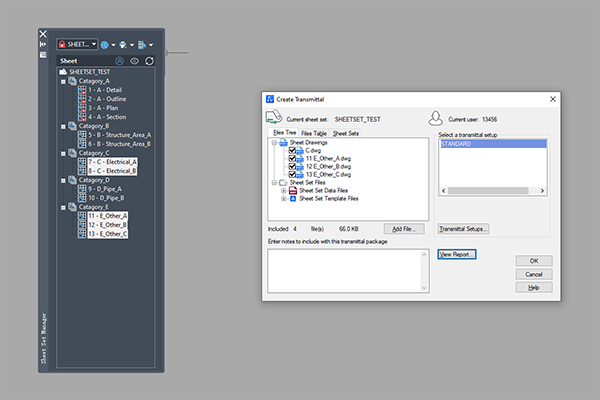The width and height of the screenshot is (600, 400).
Task: Click the printer publish icon in Sheet Set Manager
Action: click(x=123, y=45)
